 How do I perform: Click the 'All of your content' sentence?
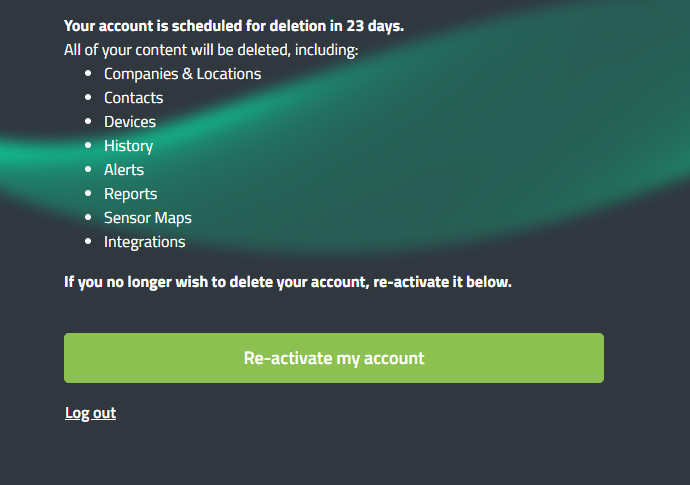point(211,50)
